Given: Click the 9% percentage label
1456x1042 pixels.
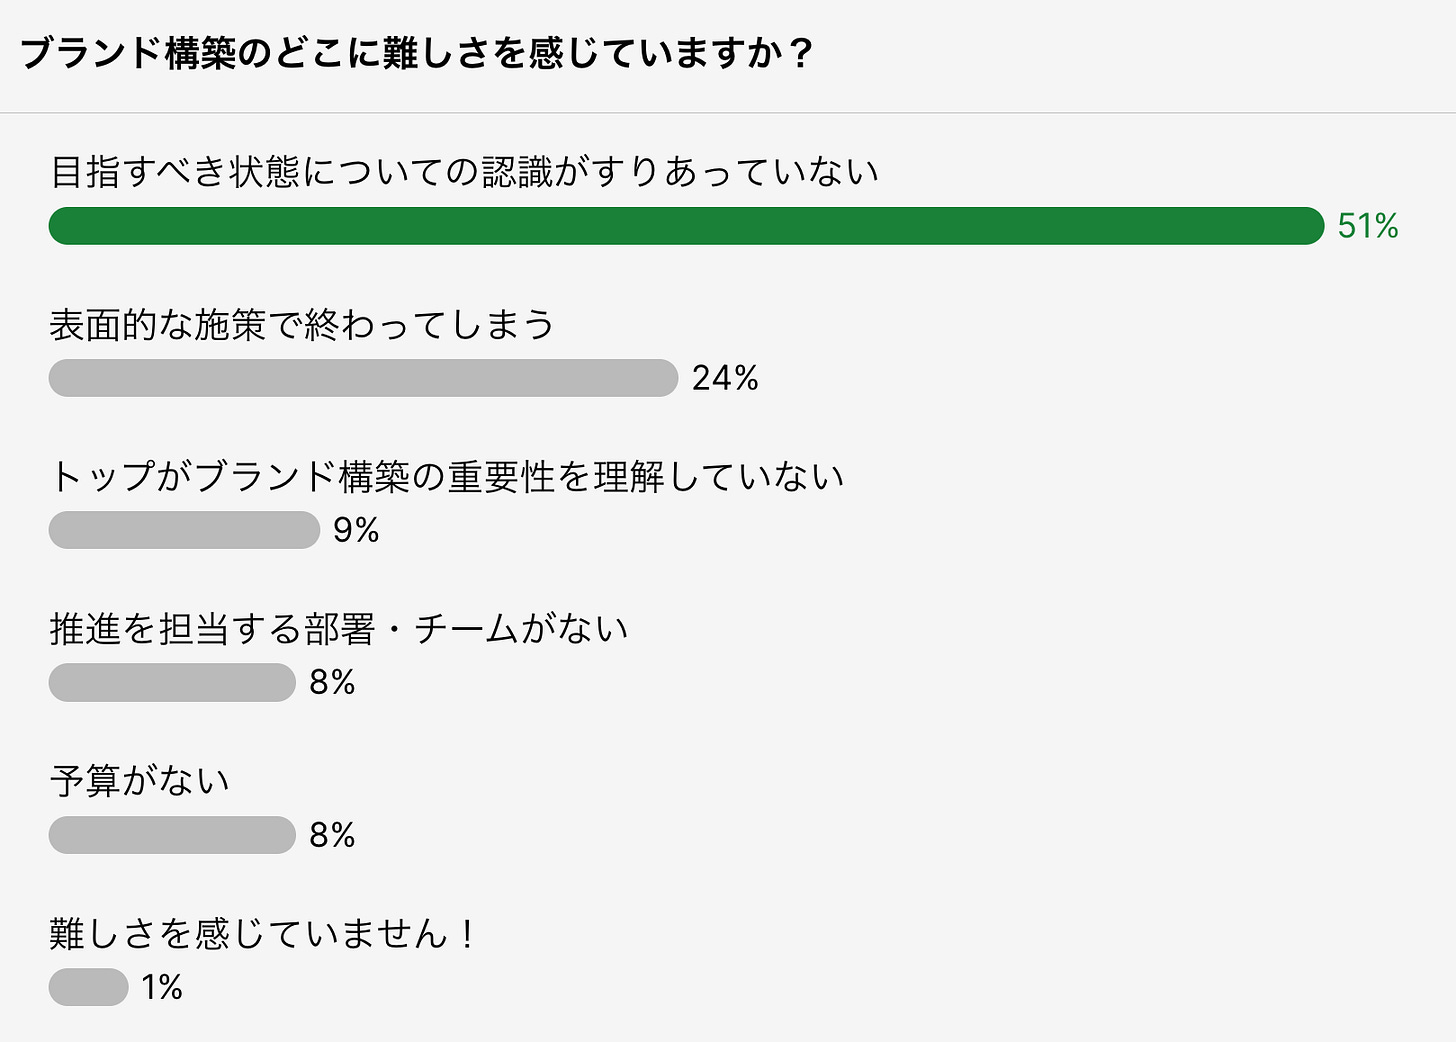Looking at the screenshot, I should click(x=356, y=530).
